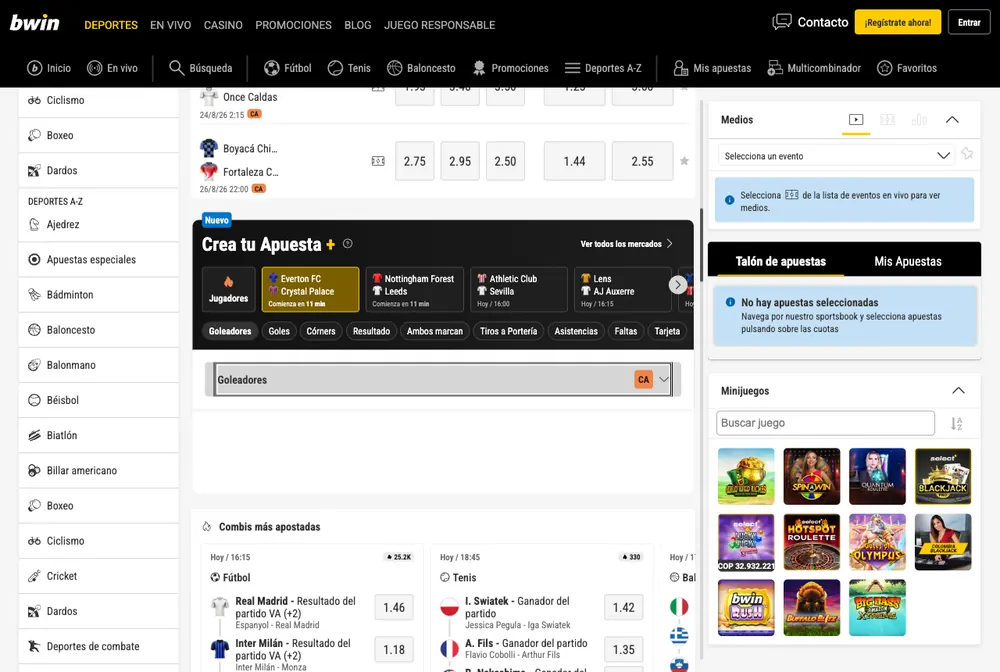Open Apuestas especiales in the sidebar
The image size is (1000, 672).
click(x=99, y=259)
